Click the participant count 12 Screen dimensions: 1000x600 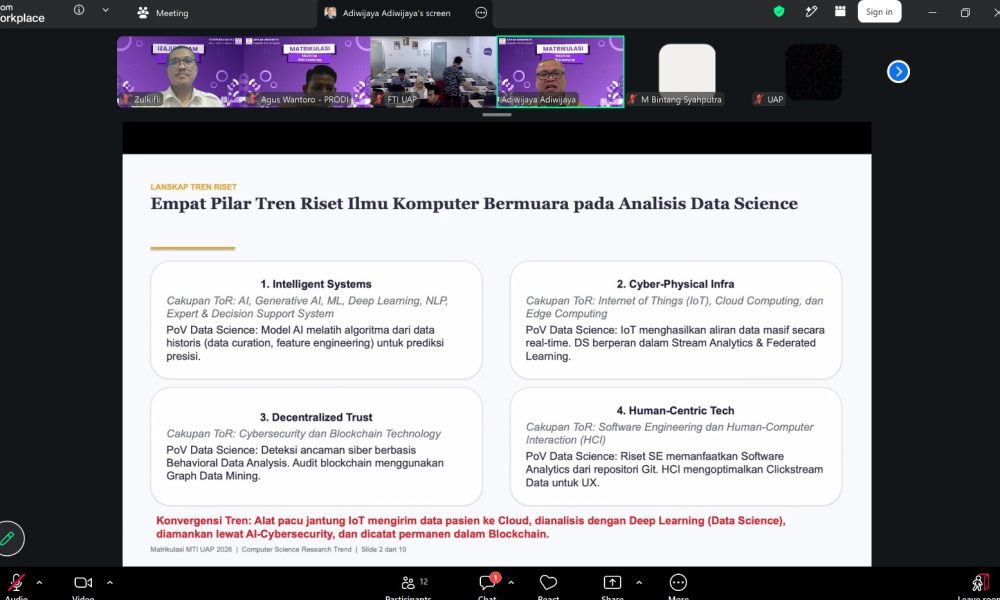pos(424,582)
